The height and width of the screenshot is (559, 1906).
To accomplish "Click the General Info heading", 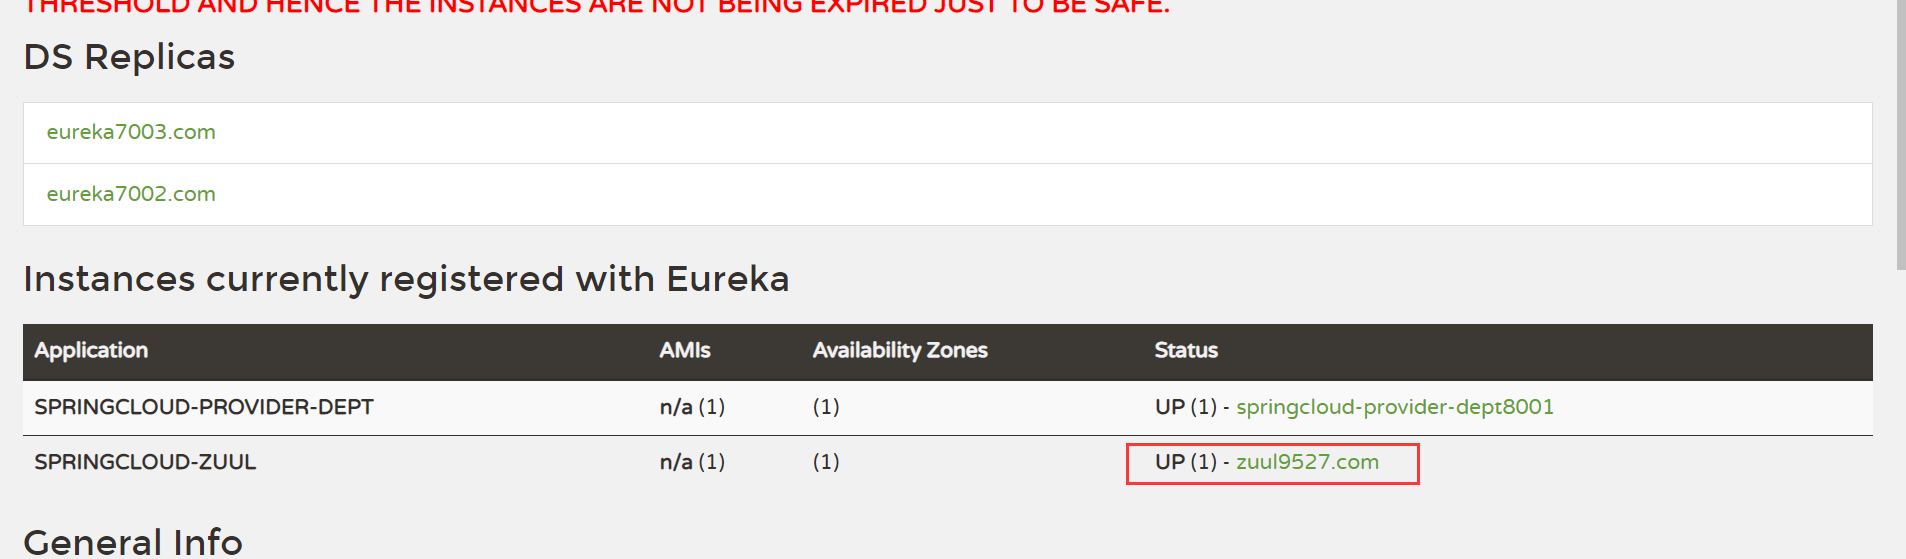I will 133,543.
